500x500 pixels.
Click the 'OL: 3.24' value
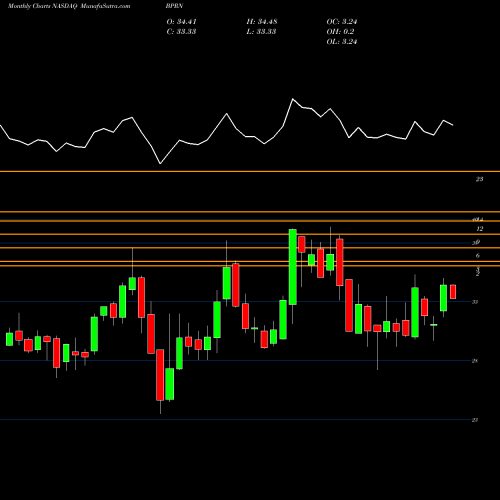pyautogui.click(x=342, y=42)
